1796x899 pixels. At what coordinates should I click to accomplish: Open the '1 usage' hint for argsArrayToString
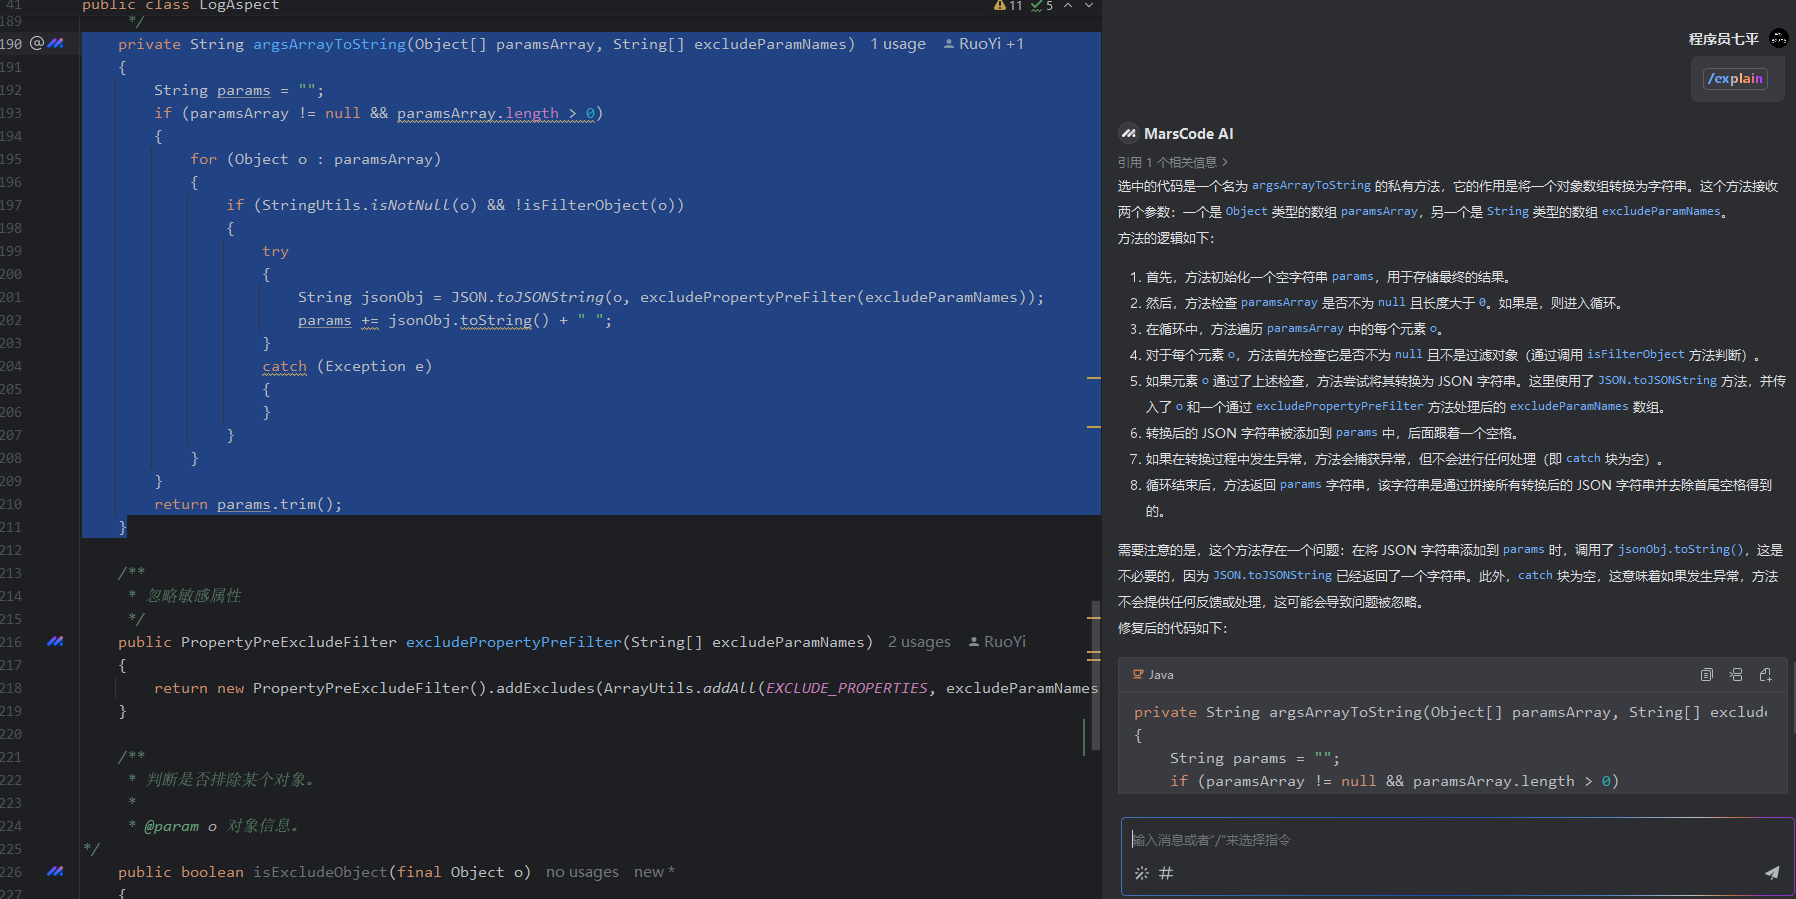(x=897, y=44)
